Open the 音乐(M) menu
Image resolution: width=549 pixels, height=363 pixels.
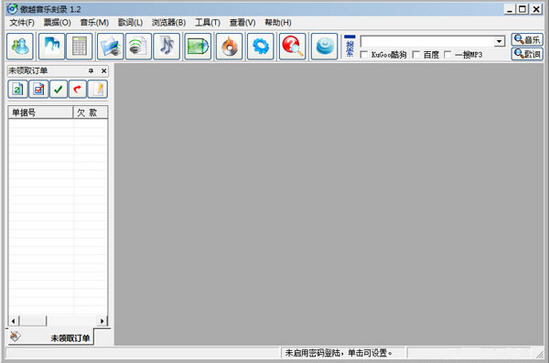(95, 23)
